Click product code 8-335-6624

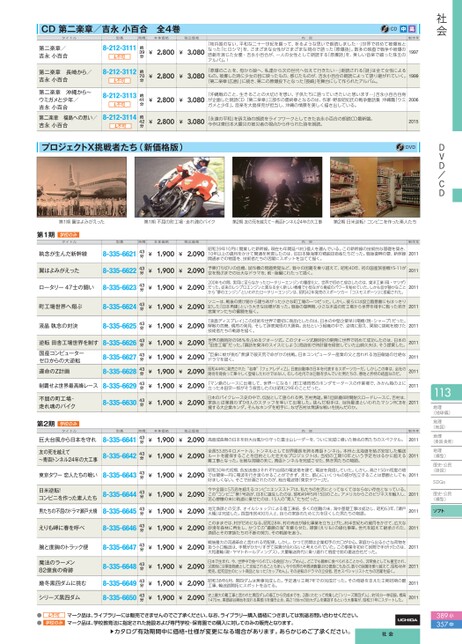coord(120,307)
